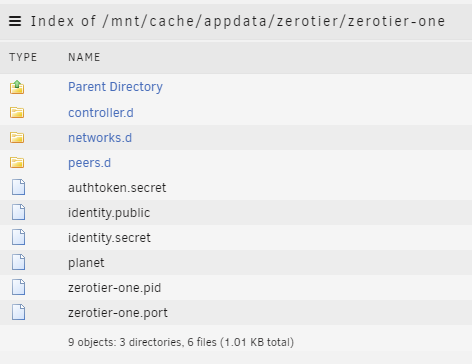Click the zerotier-one.port file icon
472x364 pixels.
coord(18,312)
